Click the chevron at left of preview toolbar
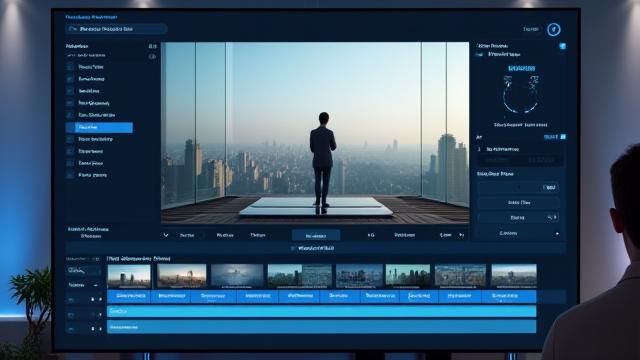This screenshot has height=360, width=640. (166, 235)
